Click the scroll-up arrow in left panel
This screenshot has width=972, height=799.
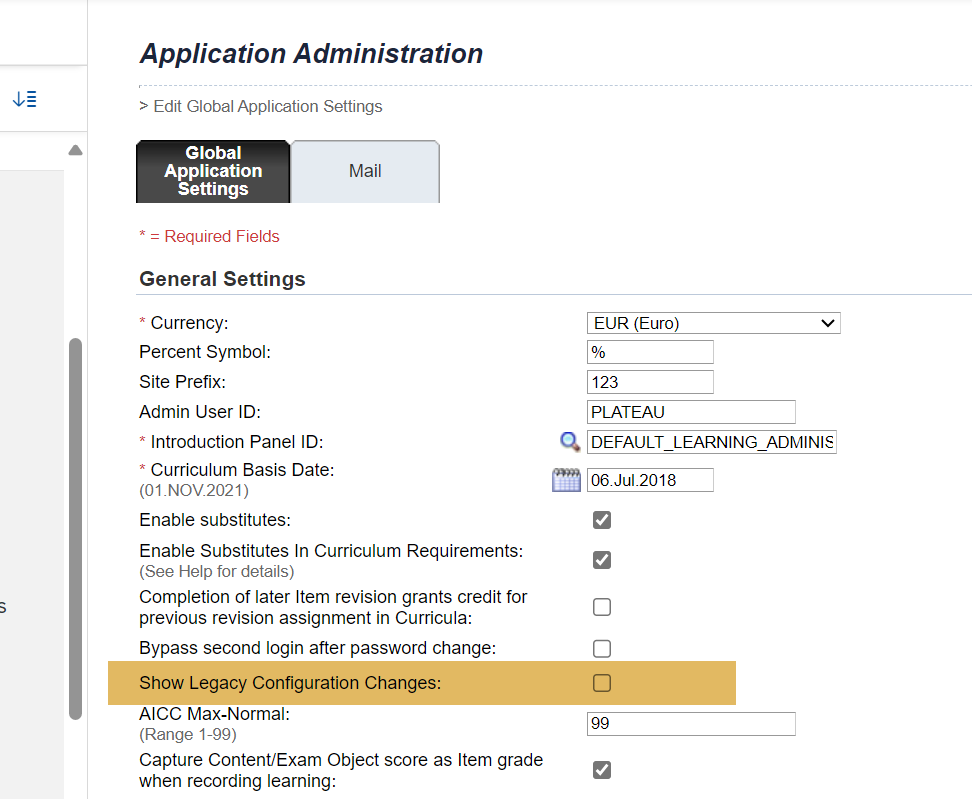(x=75, y=150)
